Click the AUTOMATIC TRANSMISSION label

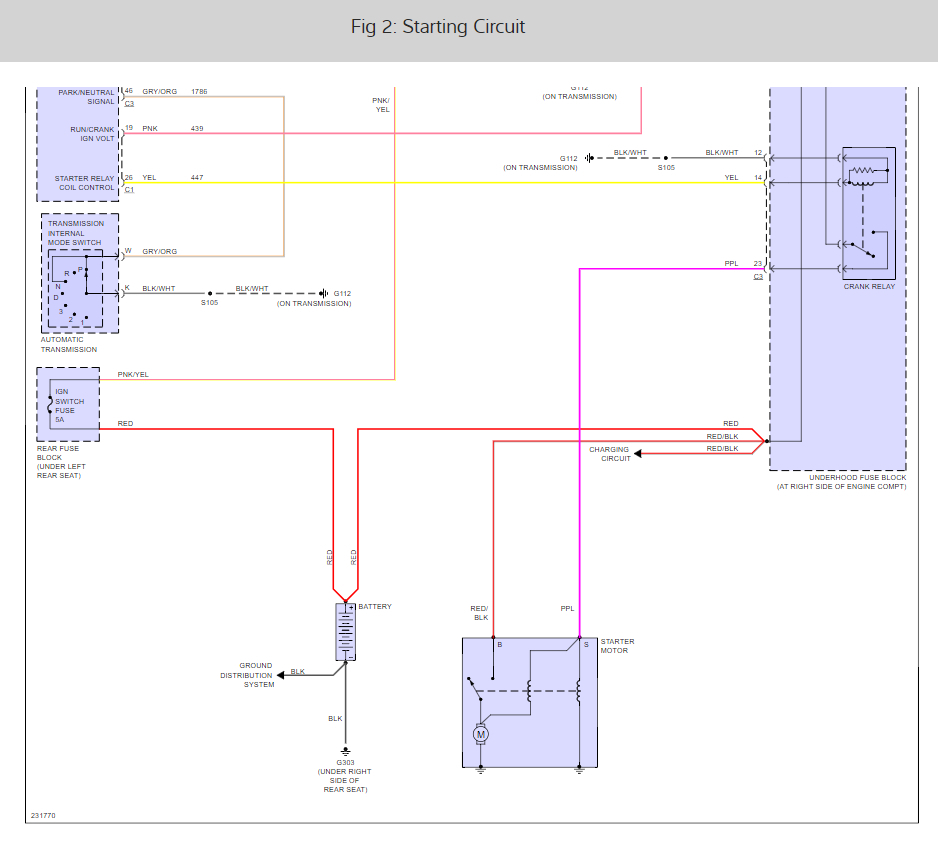[x=69, y=345]
